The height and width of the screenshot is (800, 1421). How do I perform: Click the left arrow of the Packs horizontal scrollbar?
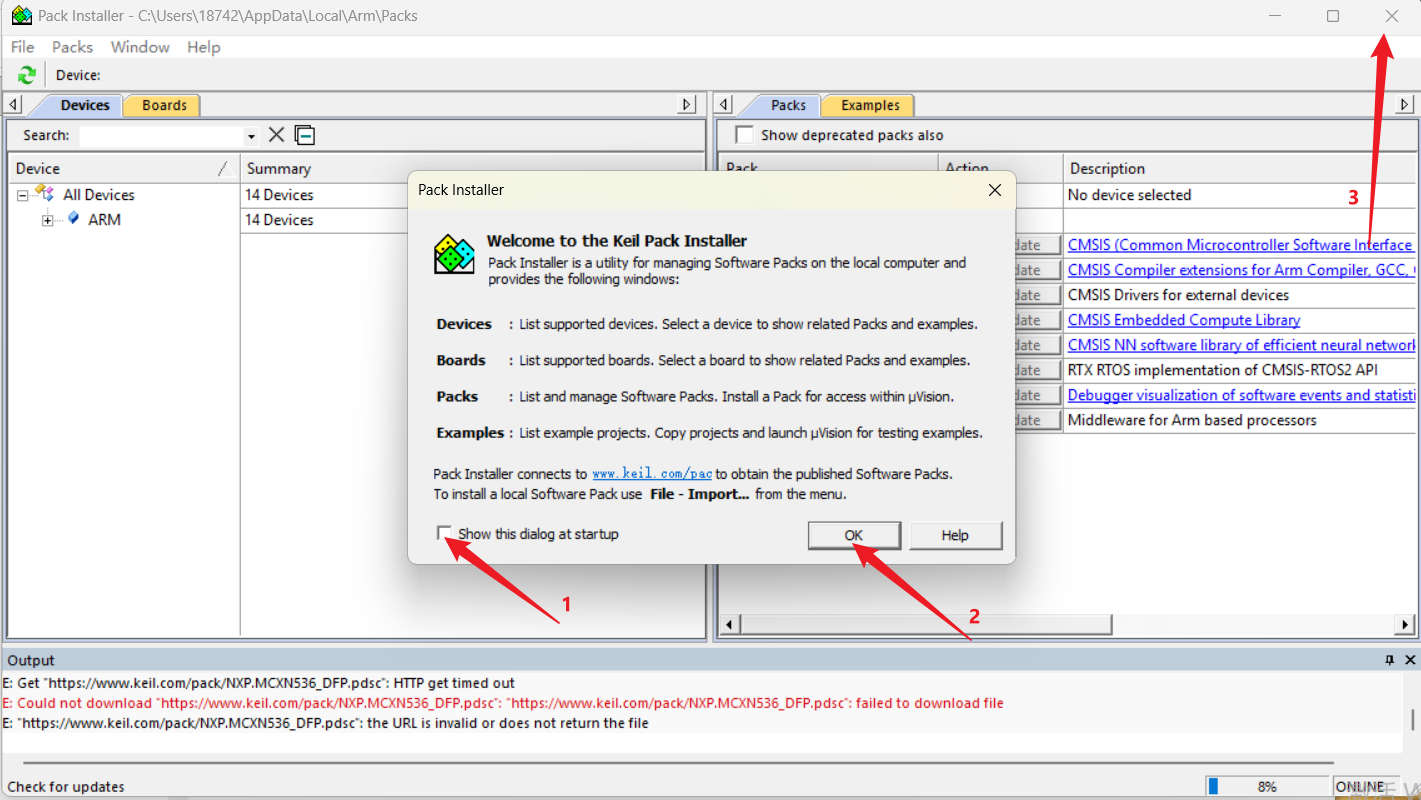(728, 625)
